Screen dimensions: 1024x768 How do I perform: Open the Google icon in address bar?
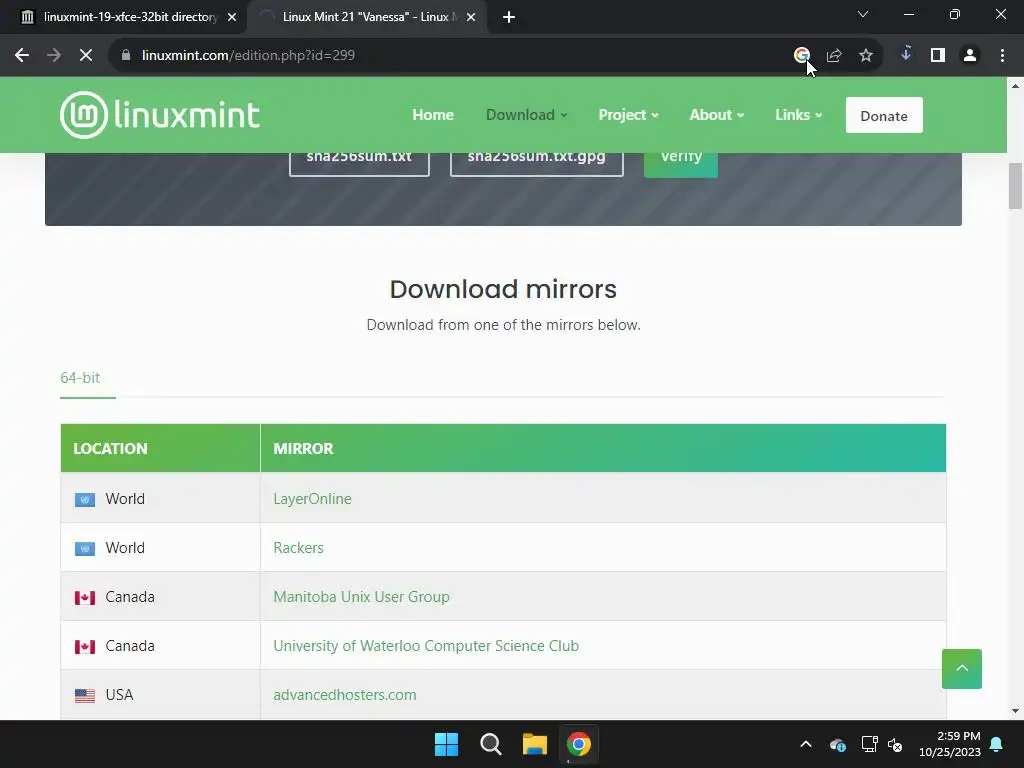pos(801,56)
